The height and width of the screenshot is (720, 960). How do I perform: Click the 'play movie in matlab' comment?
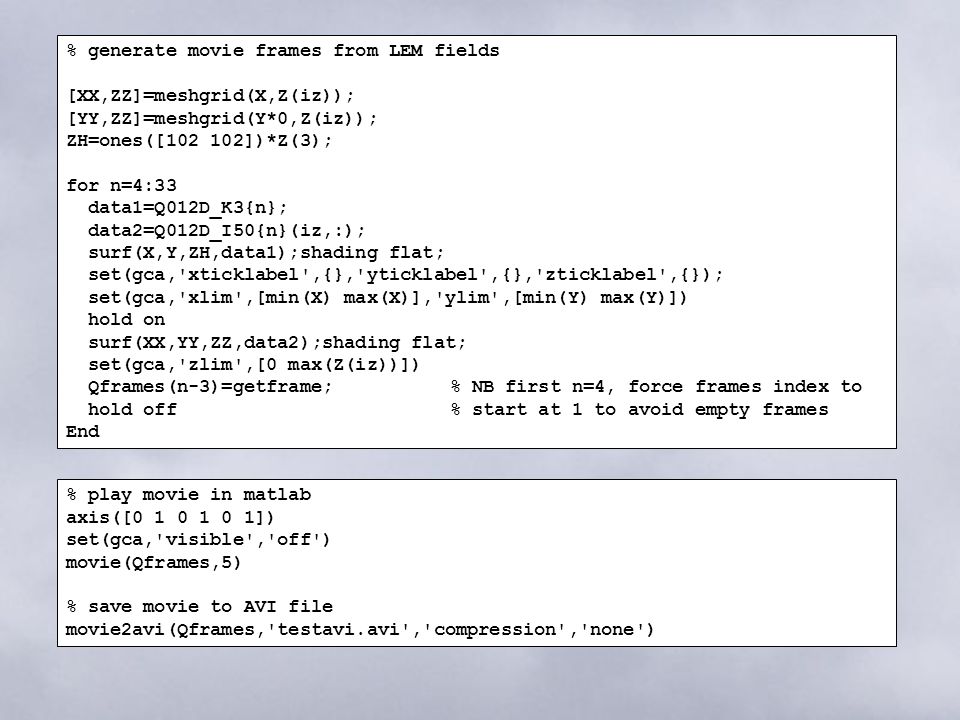point(189,495)
